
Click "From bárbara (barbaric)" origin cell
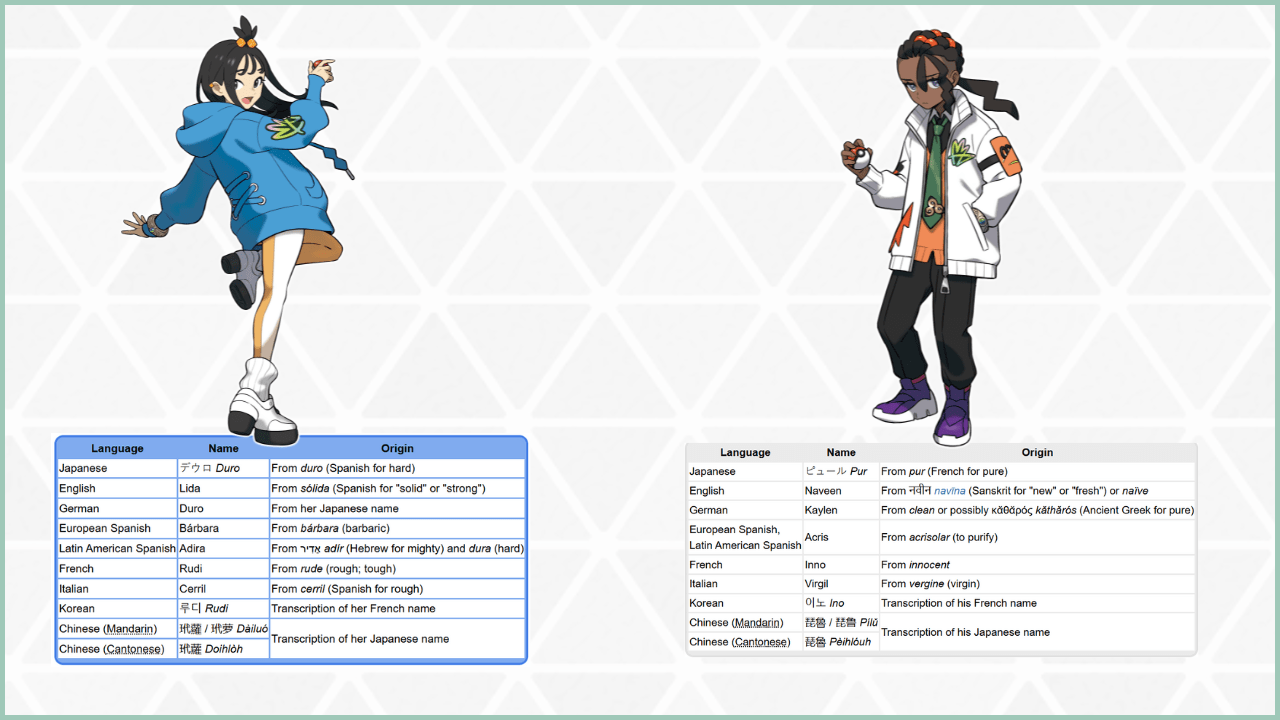(x=397, y=528)
